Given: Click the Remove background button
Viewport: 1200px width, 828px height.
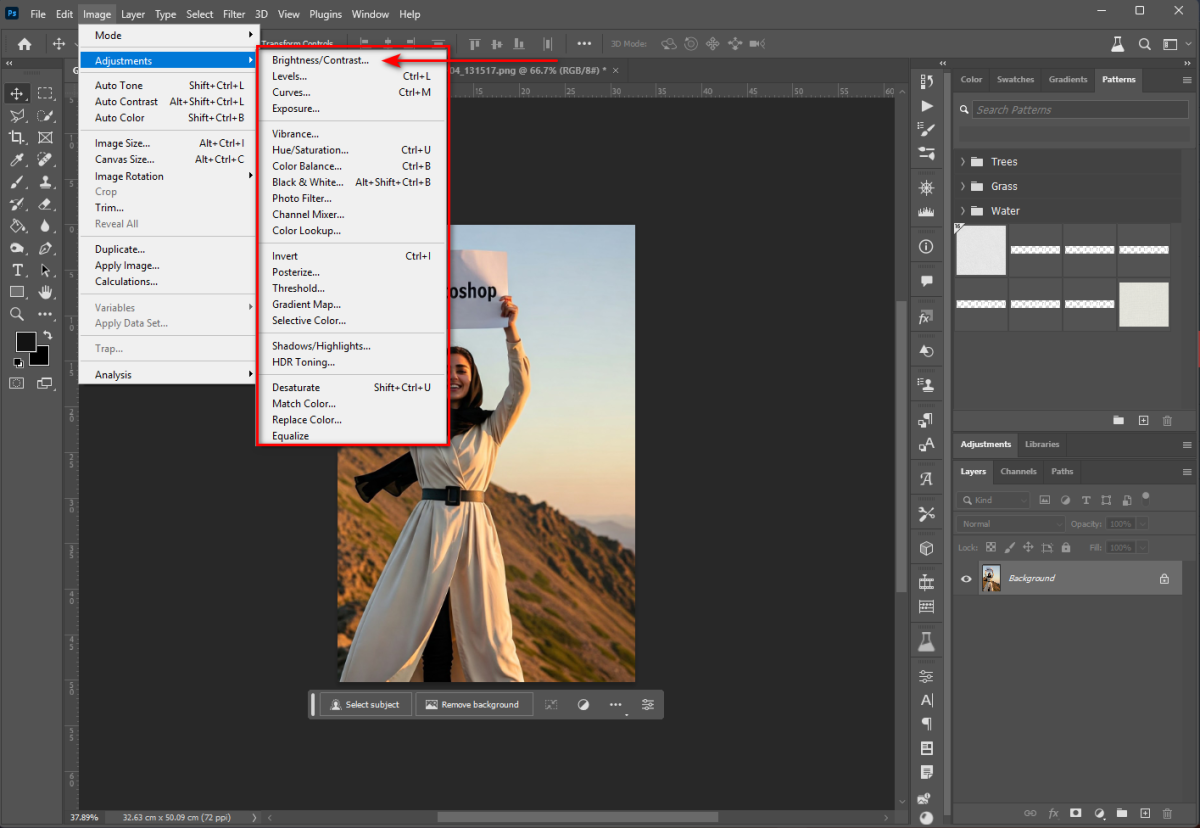Looking at the screenshot, I should click(473, 705).
